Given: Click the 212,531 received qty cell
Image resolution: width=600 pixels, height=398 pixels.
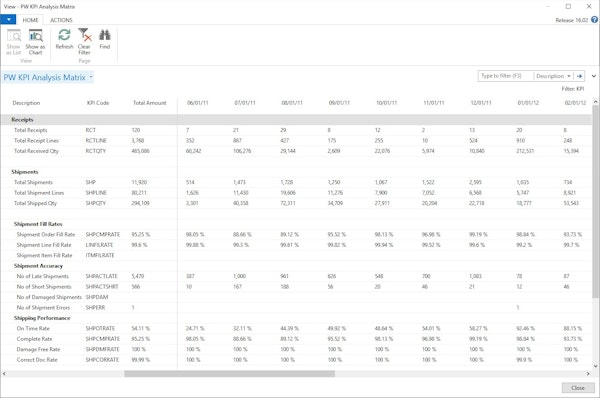Looking at the screenshot, I should [x=525, y=151].
